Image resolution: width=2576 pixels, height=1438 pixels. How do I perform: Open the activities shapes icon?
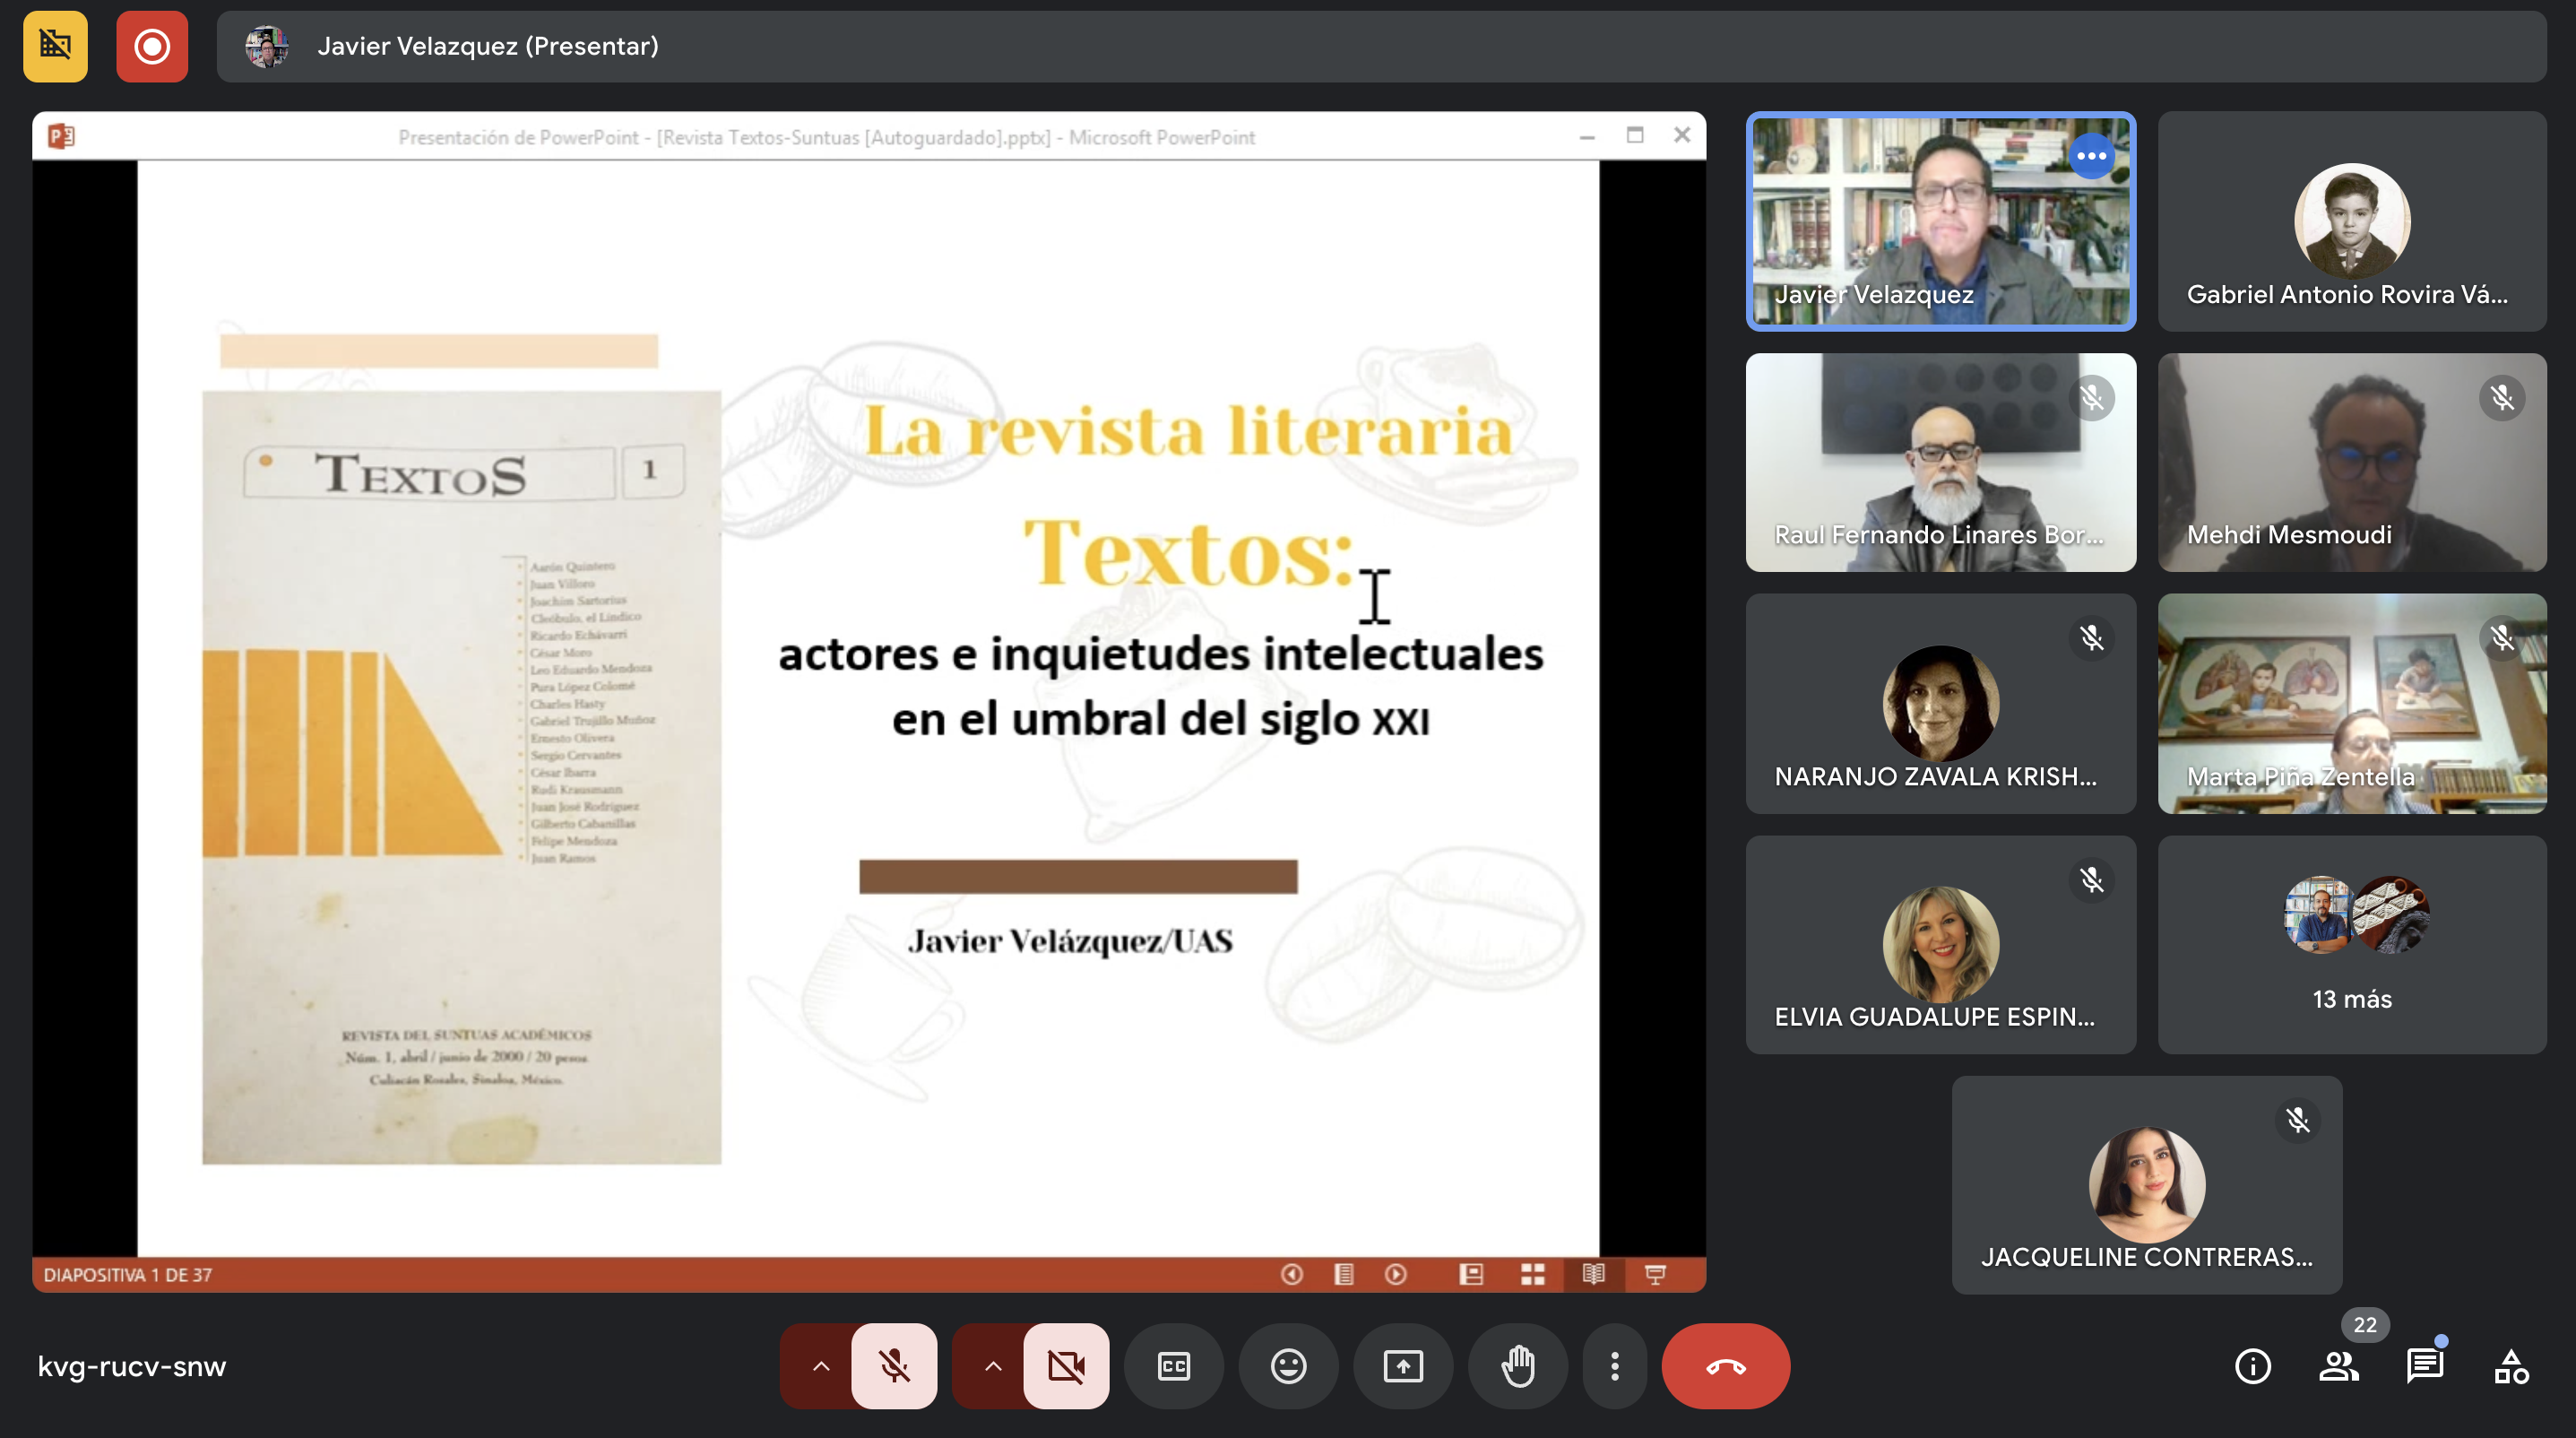click(2510, 1366)
